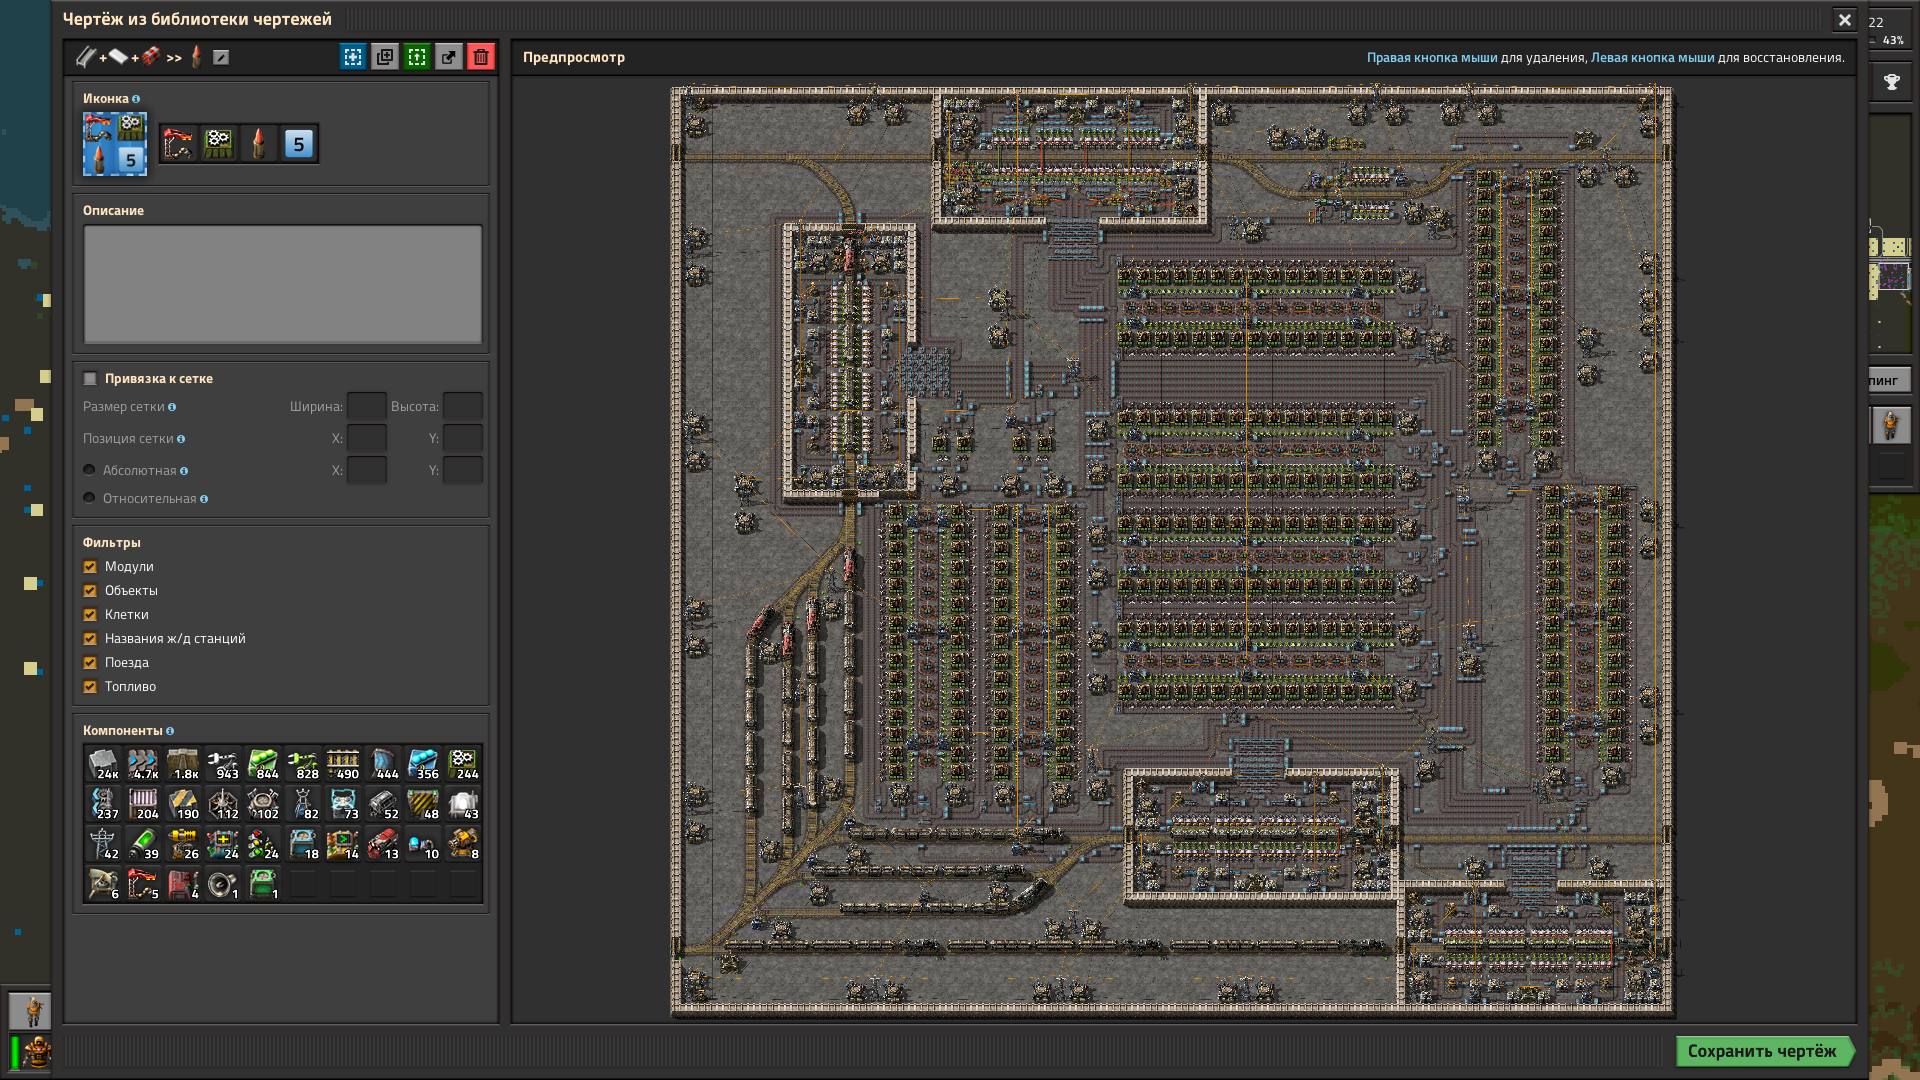The width and height of the screenshot is (1920, 1080).
Task: Click the Описание description text box
Action: [283, 284]
